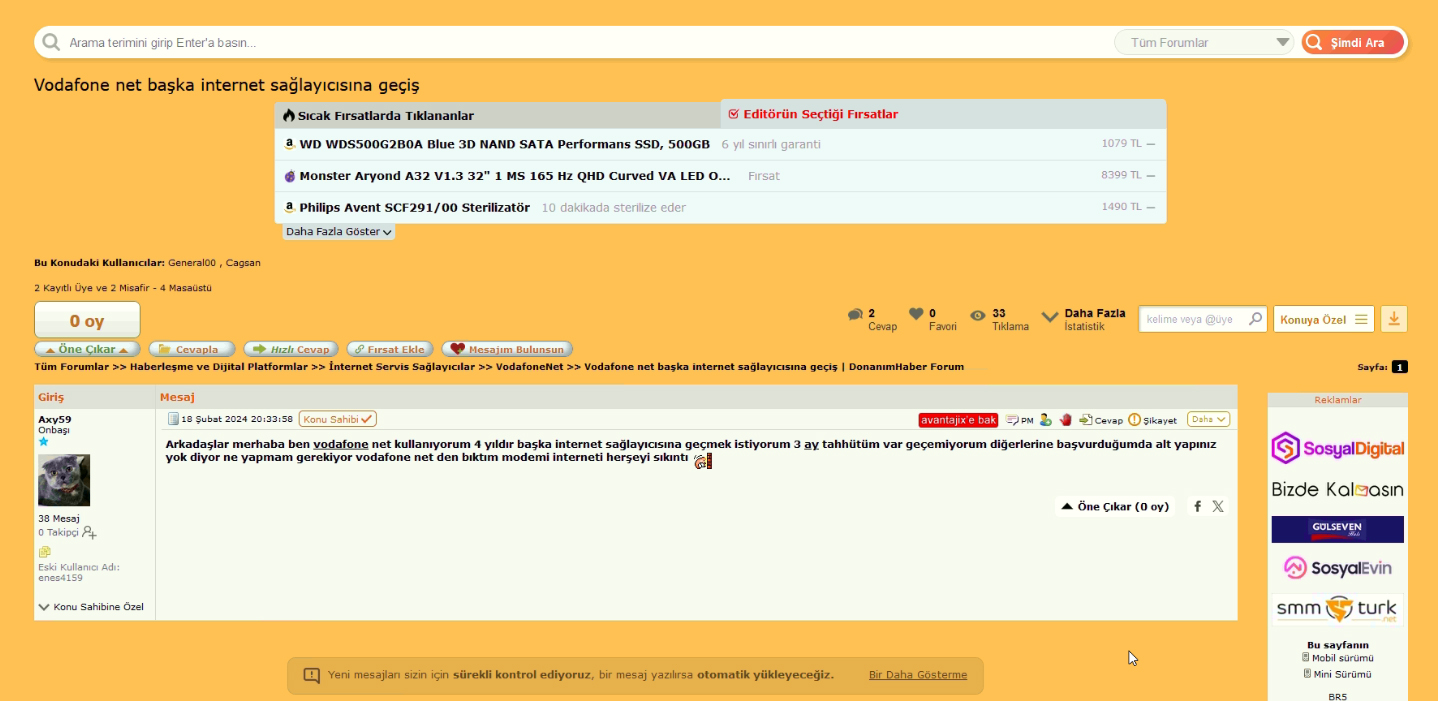Screen dimensions: 1438x701
Task: Open user Cagsan's profile link
Action: pyautogui.click(x=243, y=263)
